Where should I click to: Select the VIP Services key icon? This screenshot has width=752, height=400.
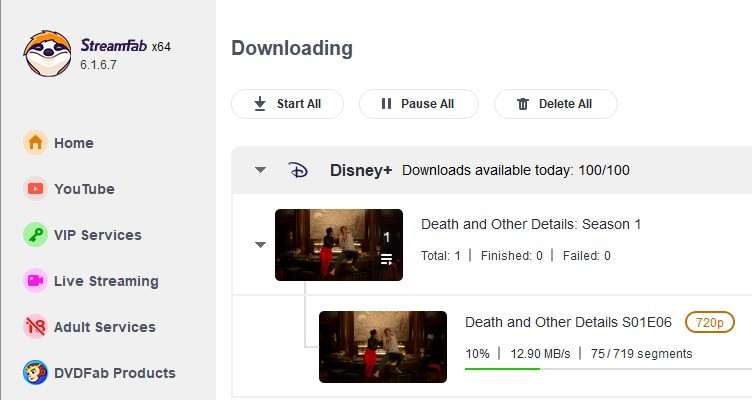pos(35,235)
